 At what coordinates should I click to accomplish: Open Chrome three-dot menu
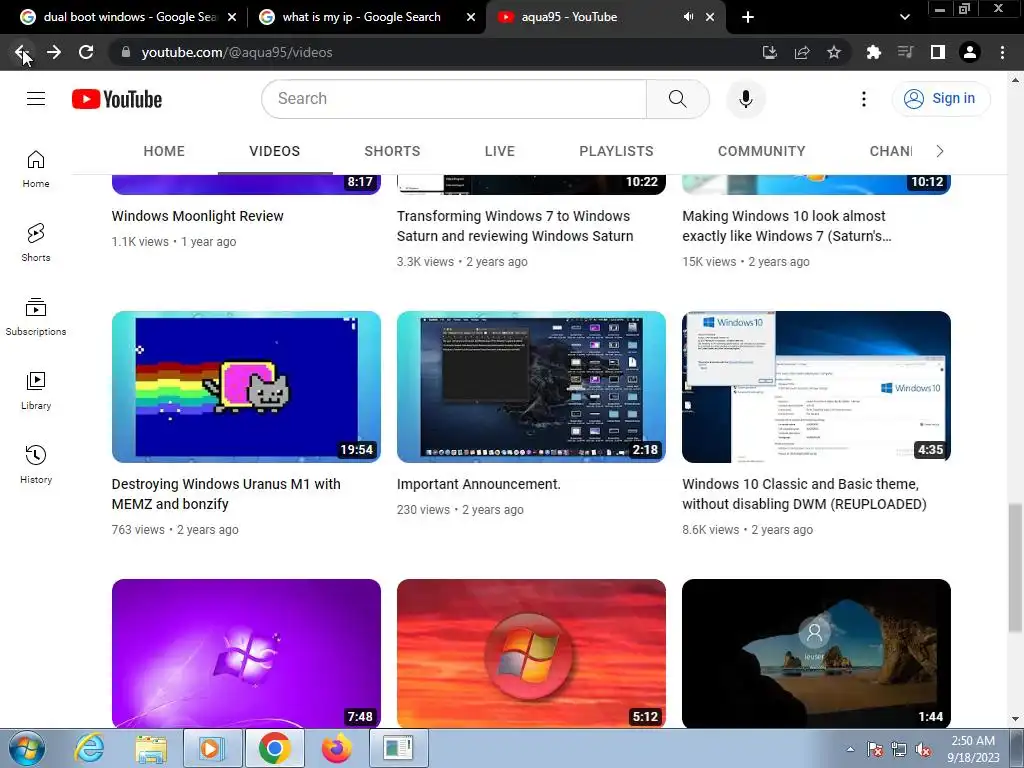(1002, 52)
